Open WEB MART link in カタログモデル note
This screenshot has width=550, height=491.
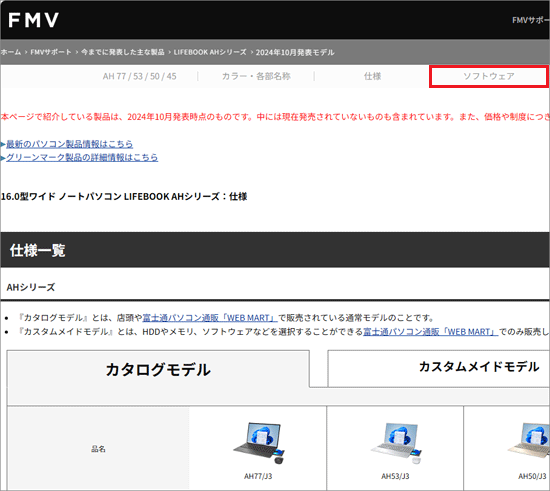(x=210, y=318)
